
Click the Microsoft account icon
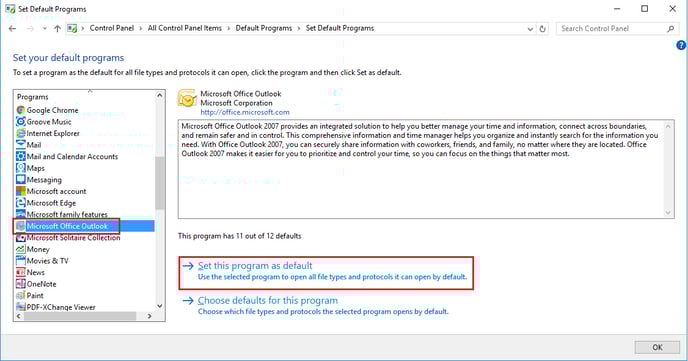click(21, 191)
